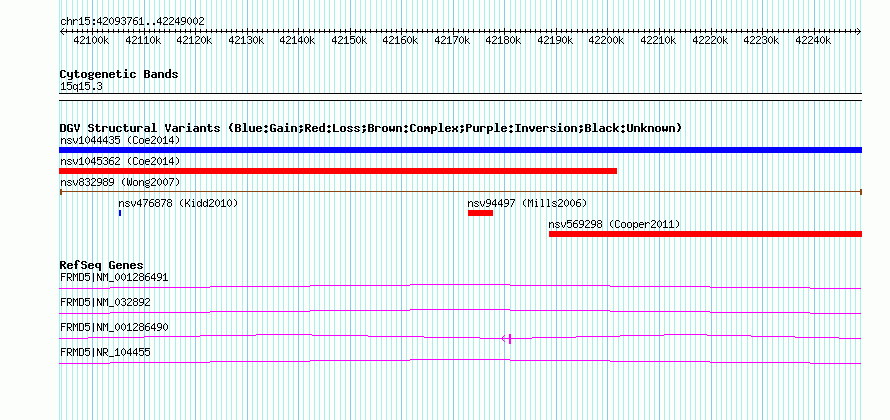Viewport: 890px width, 420px height.
Task: Click the red nsv1045362 loss variant bar
Action: [x=338, y=171]
